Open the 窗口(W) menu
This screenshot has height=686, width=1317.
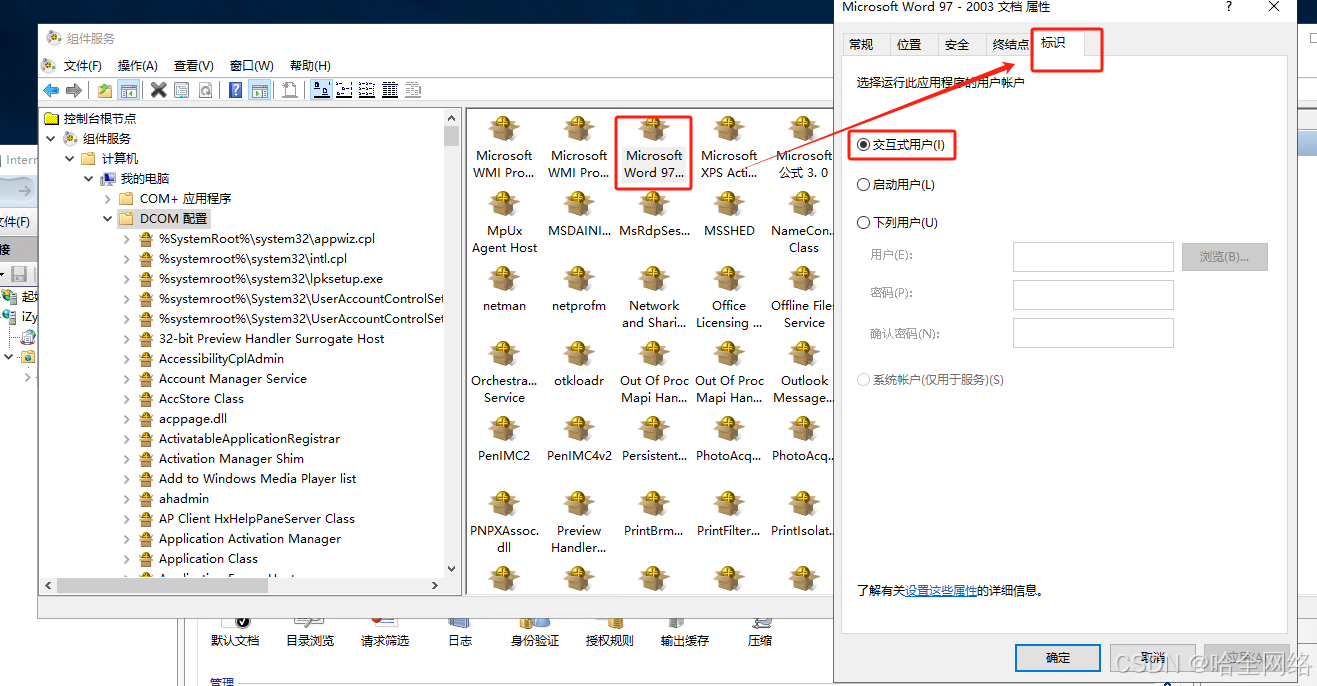click(x=252, y=66)
